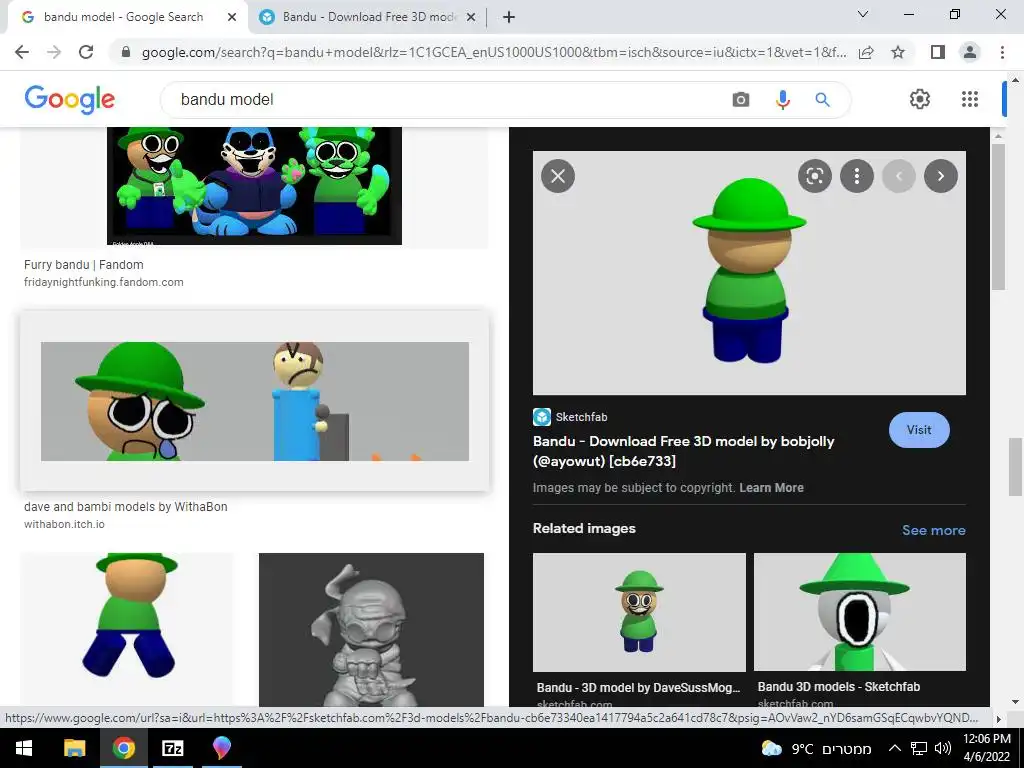Open the Windows Start menu
Screen dimensions: 1024x768
[x=24, y=748]
